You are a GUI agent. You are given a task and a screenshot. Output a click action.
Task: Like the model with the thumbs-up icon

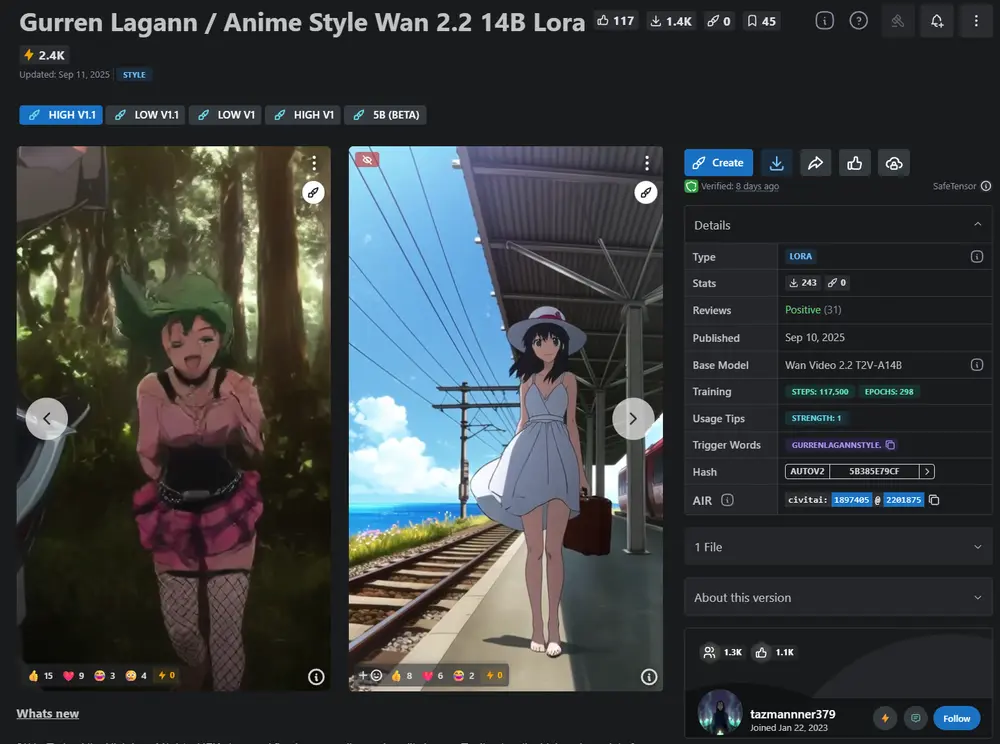click(854, 162)
